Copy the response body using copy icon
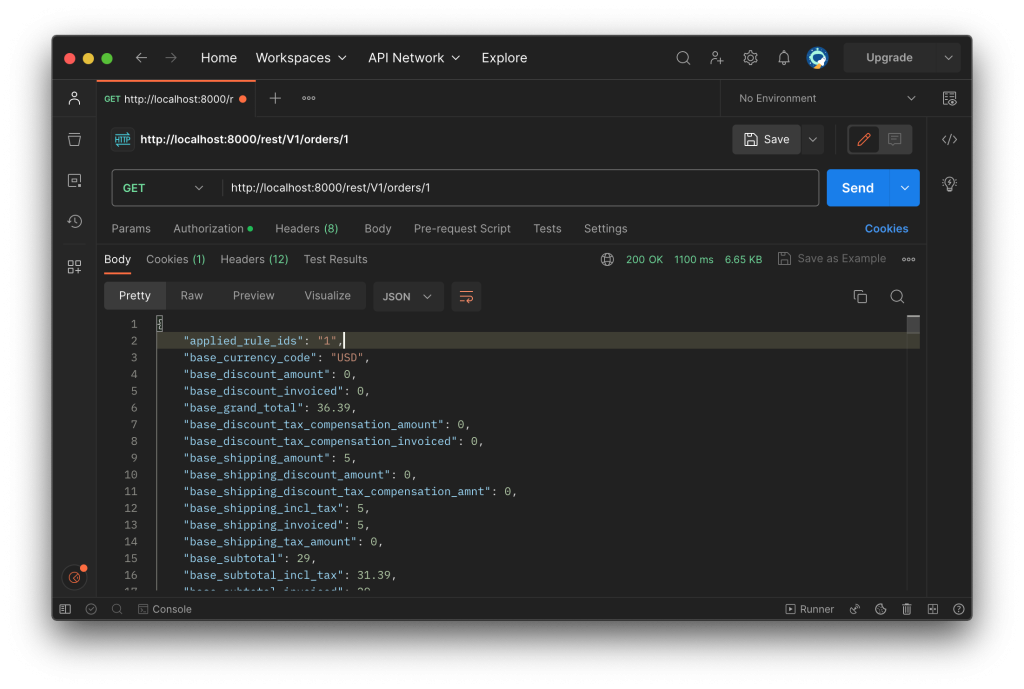The width and height of the screenshot is (1024, 689). [x=860, y=296]
